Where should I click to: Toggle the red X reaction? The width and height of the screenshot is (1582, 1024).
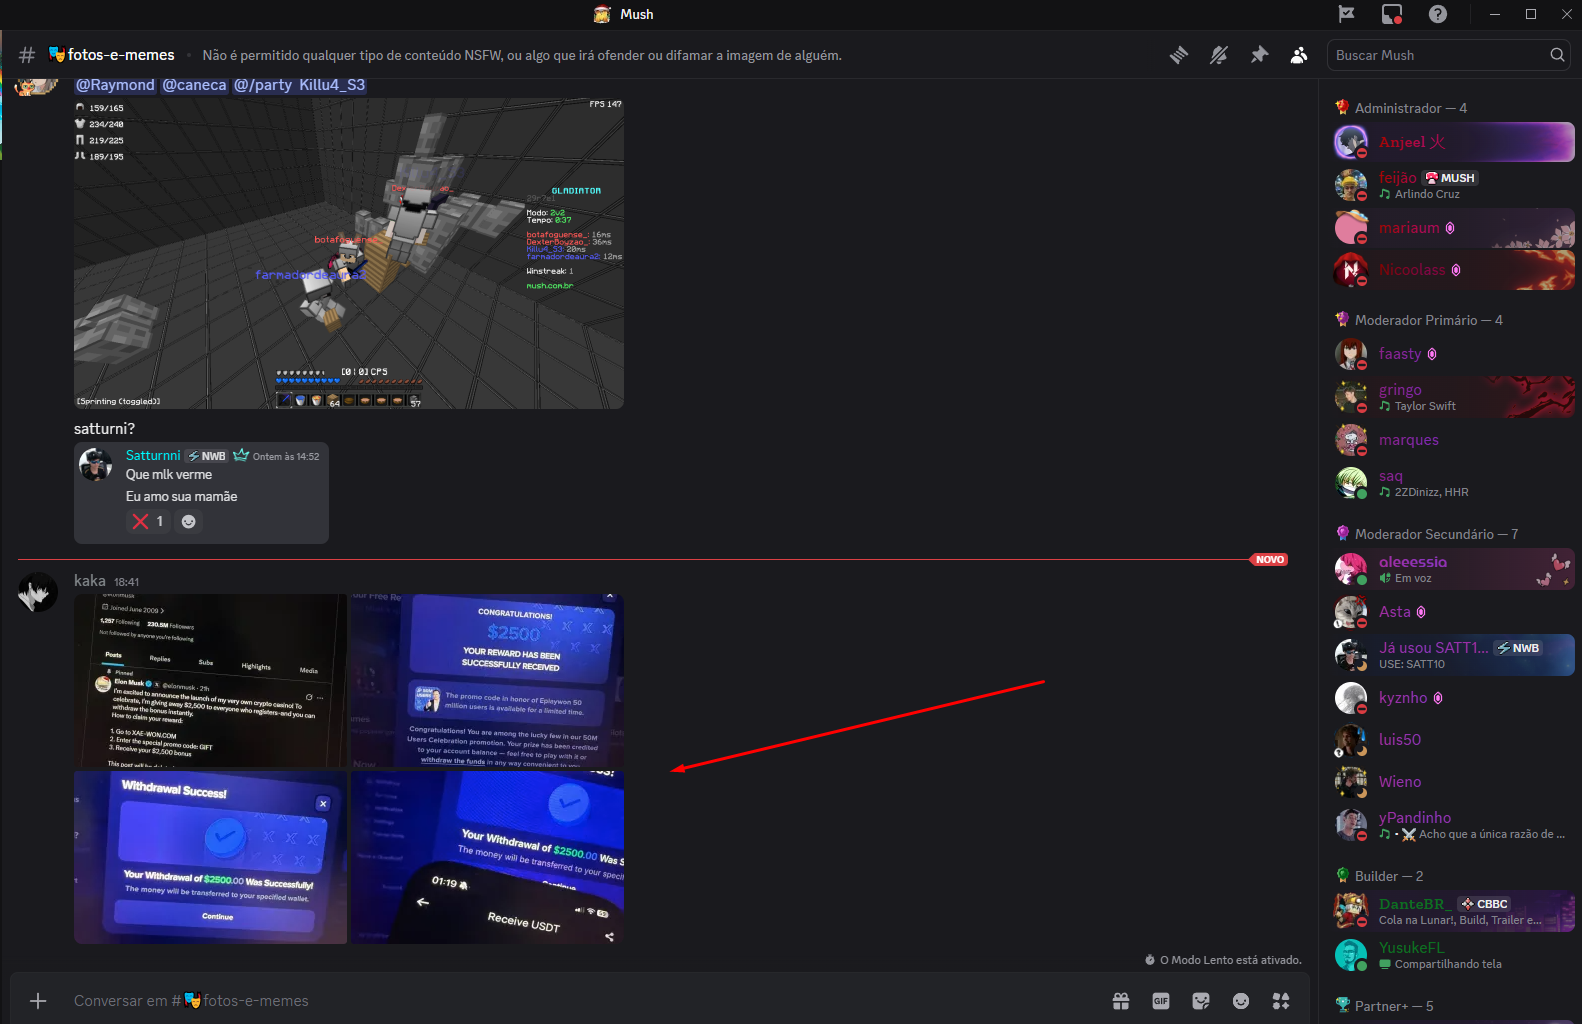[x=148, y=521]
